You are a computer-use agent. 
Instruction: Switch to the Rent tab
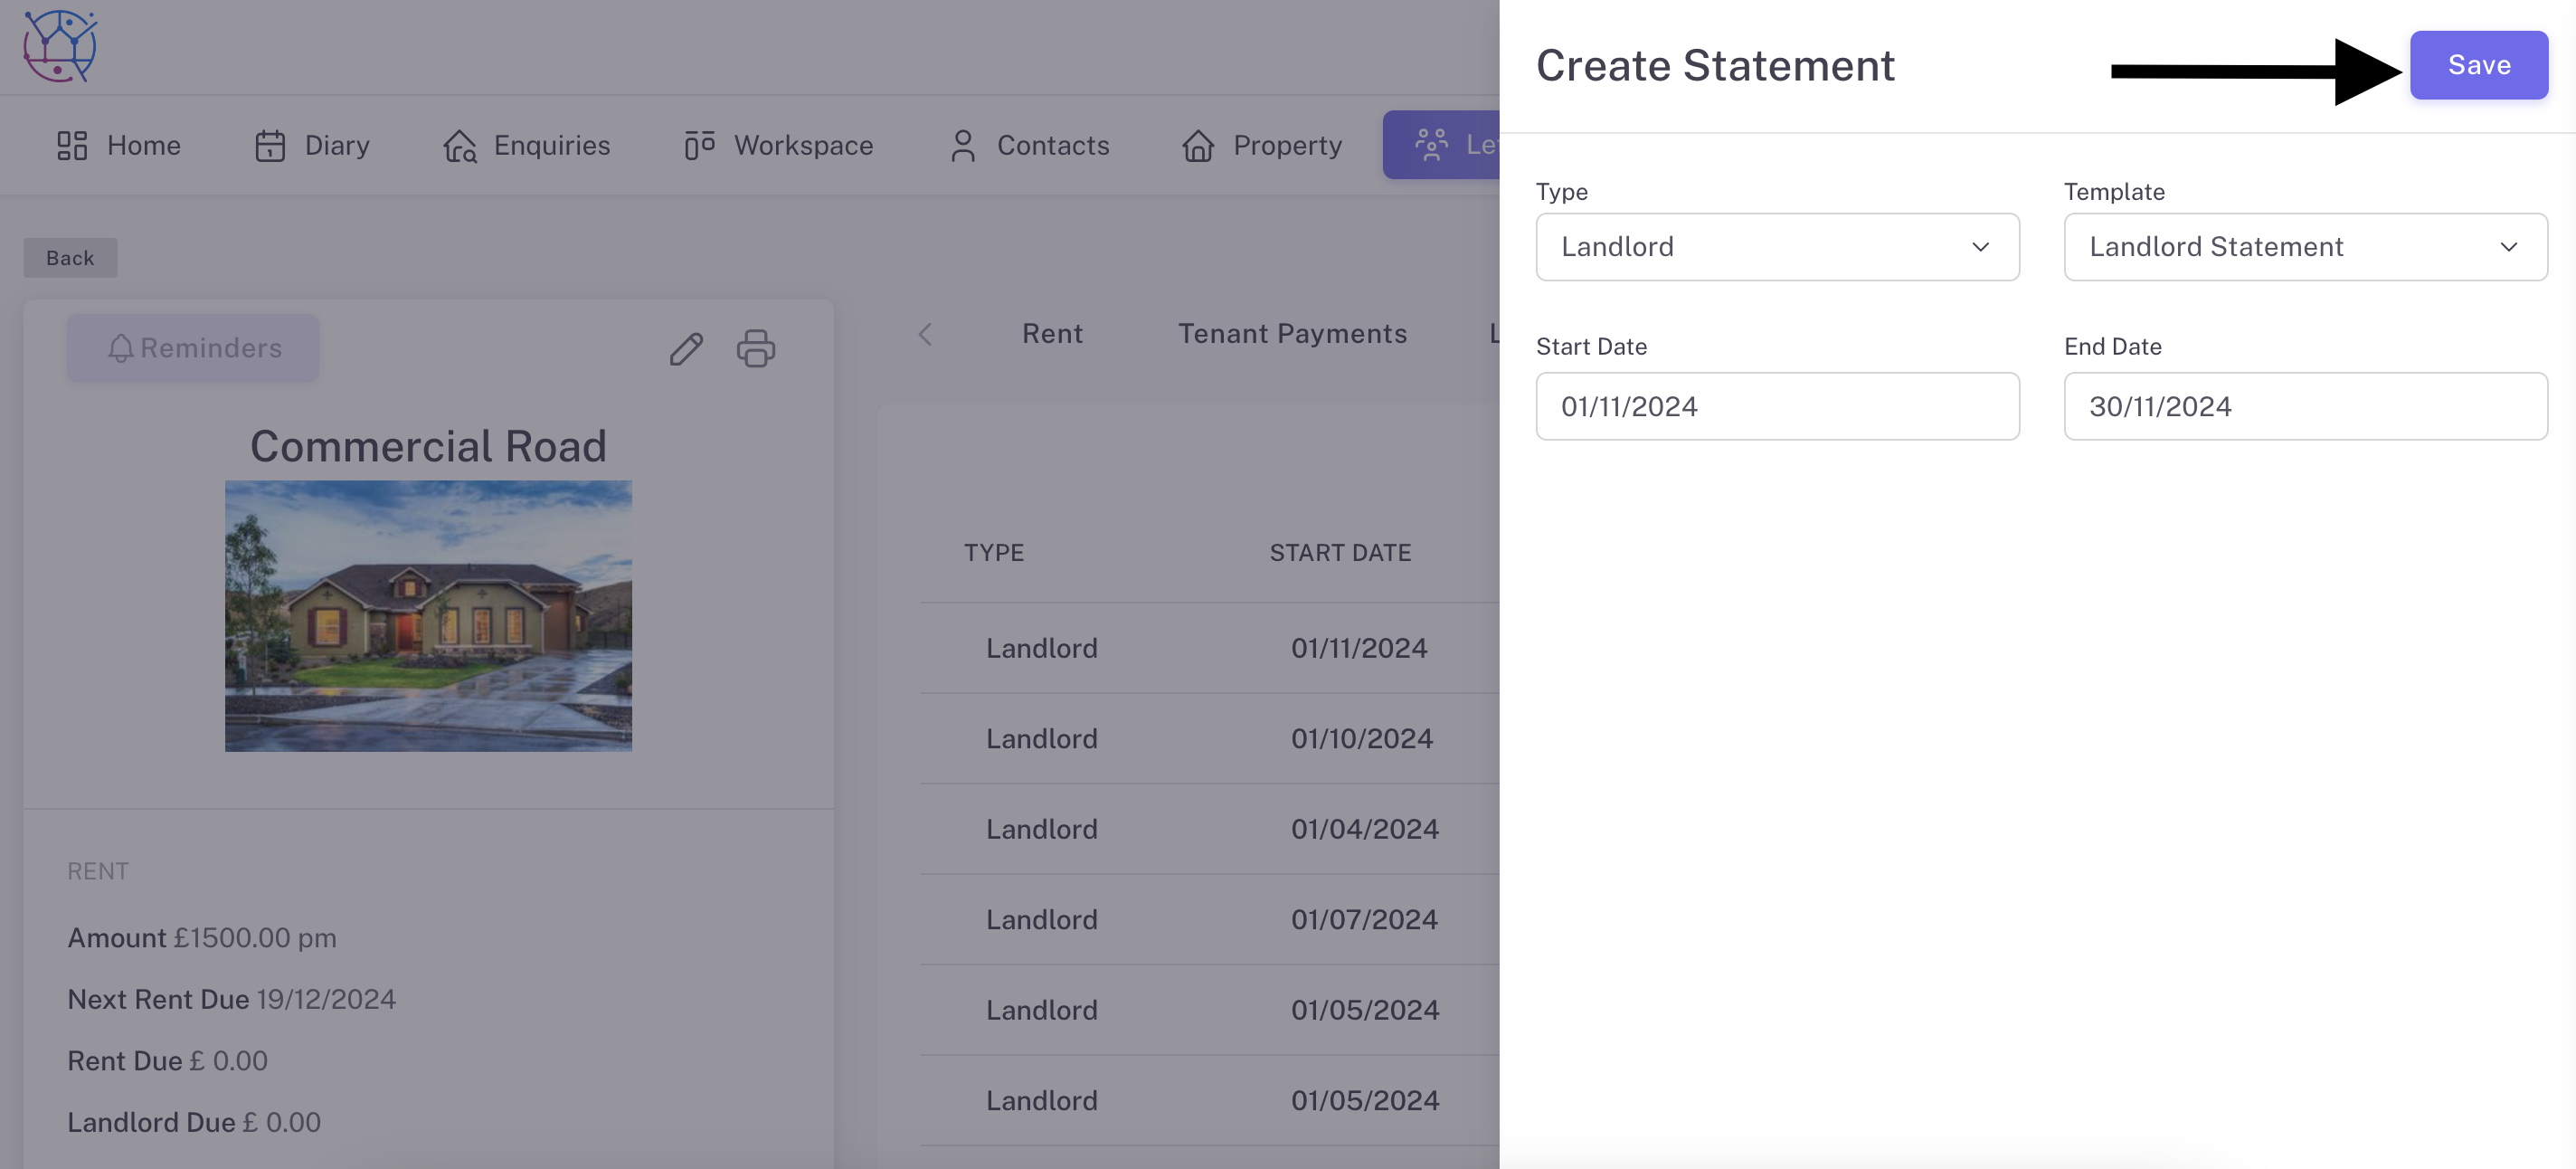pos(1052,334)
